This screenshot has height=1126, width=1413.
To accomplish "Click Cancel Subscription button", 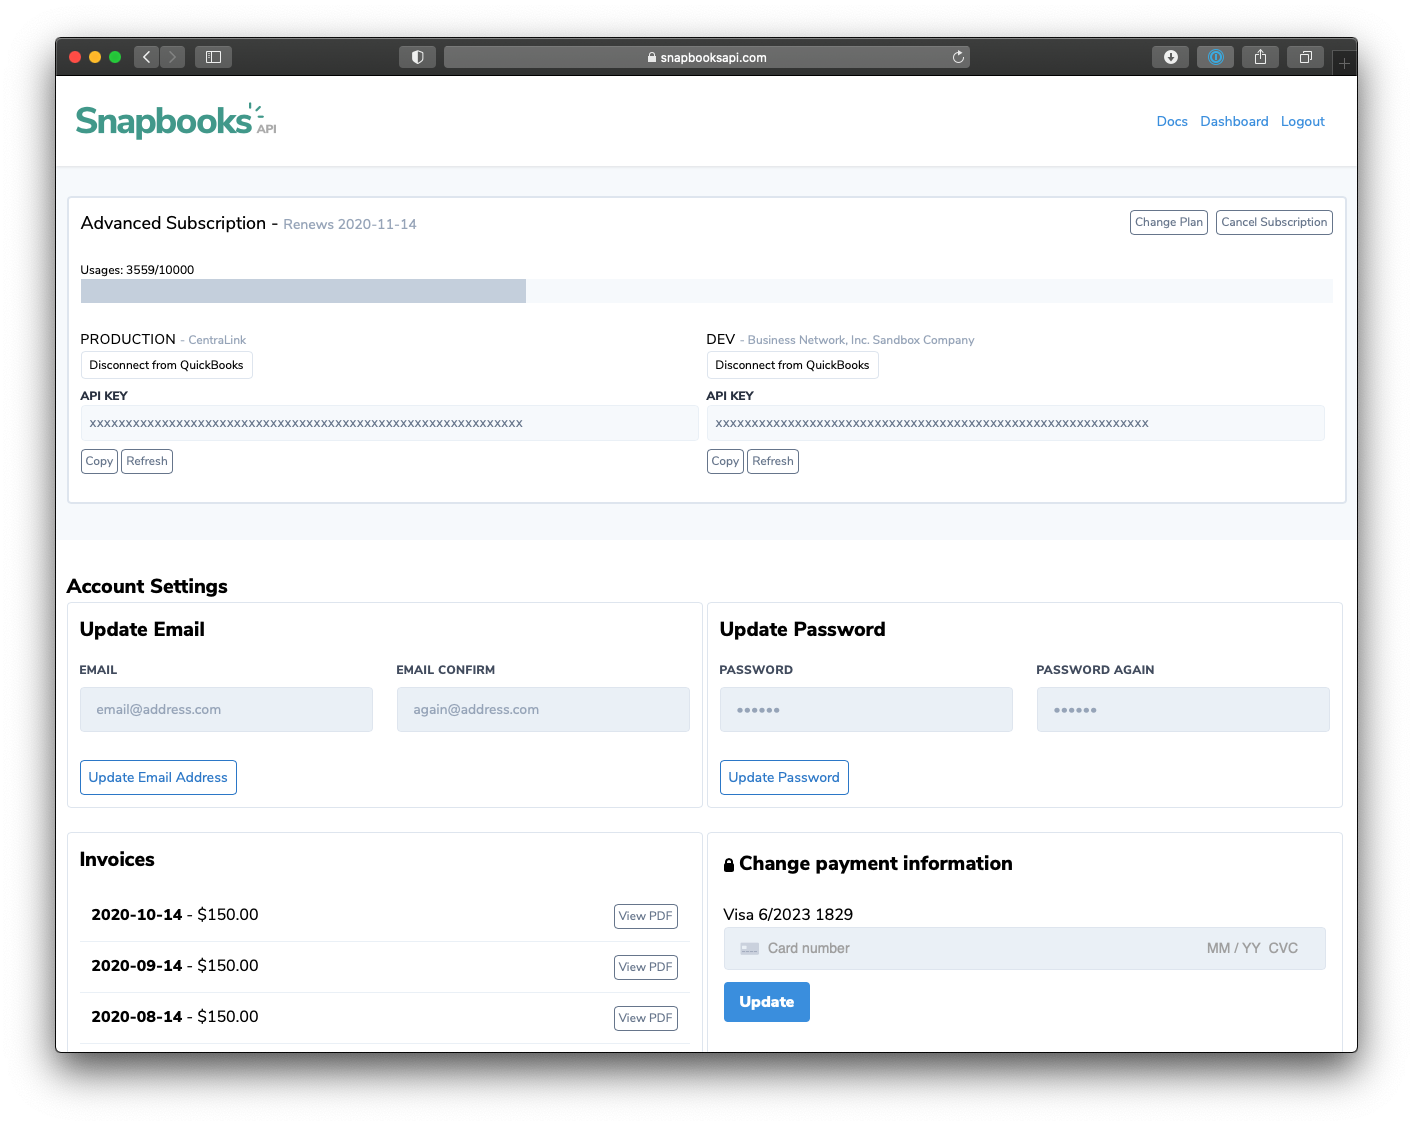I will pos(1274,222).
